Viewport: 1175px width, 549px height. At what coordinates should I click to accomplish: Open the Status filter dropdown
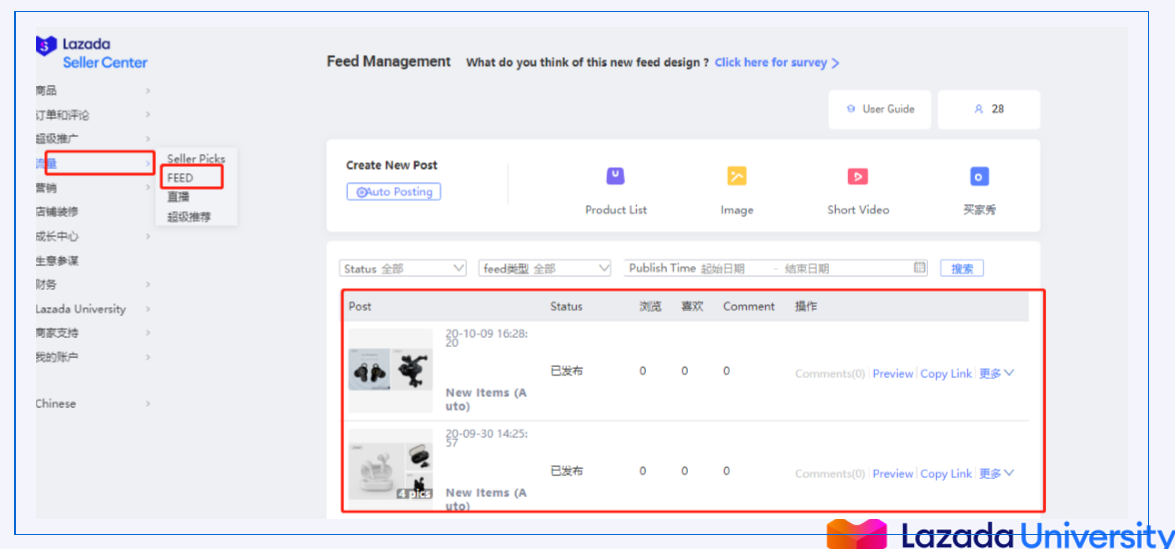point(403,268)
